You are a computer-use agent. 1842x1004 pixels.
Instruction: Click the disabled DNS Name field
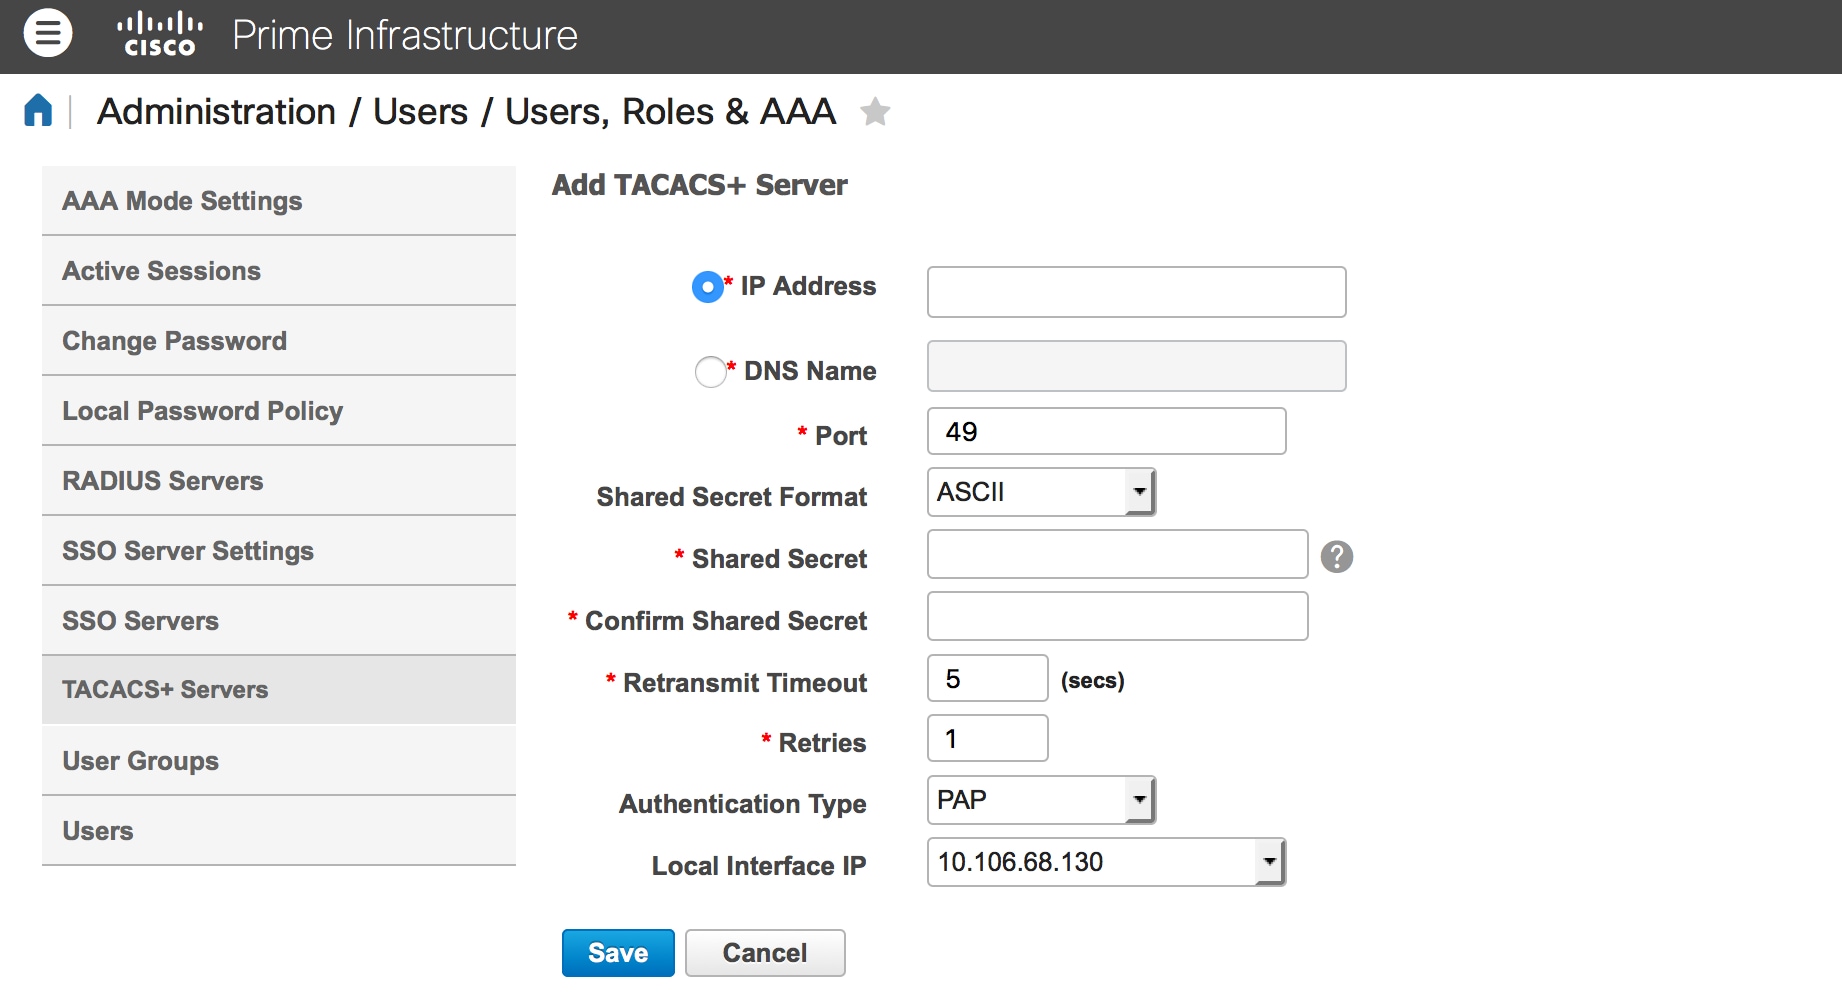[1136, 366]
